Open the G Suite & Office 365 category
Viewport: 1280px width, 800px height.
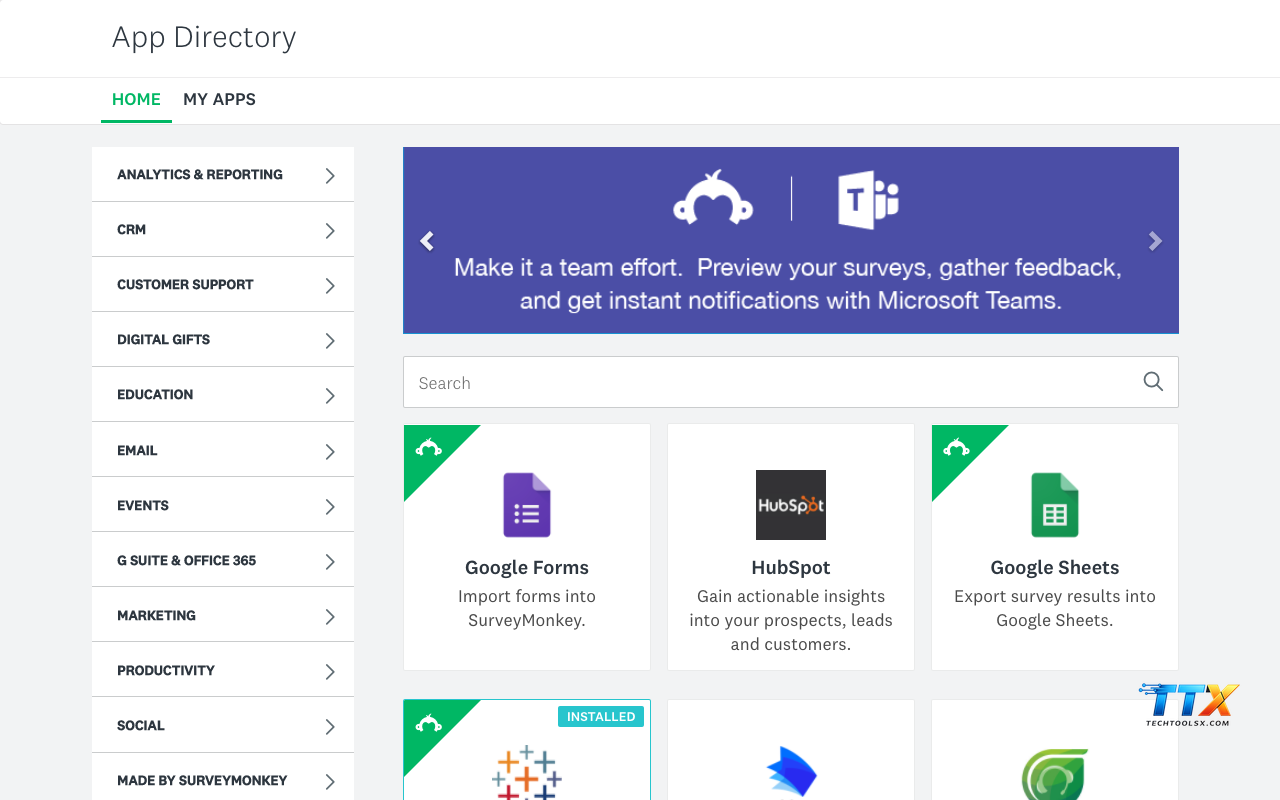coord(223,561)
